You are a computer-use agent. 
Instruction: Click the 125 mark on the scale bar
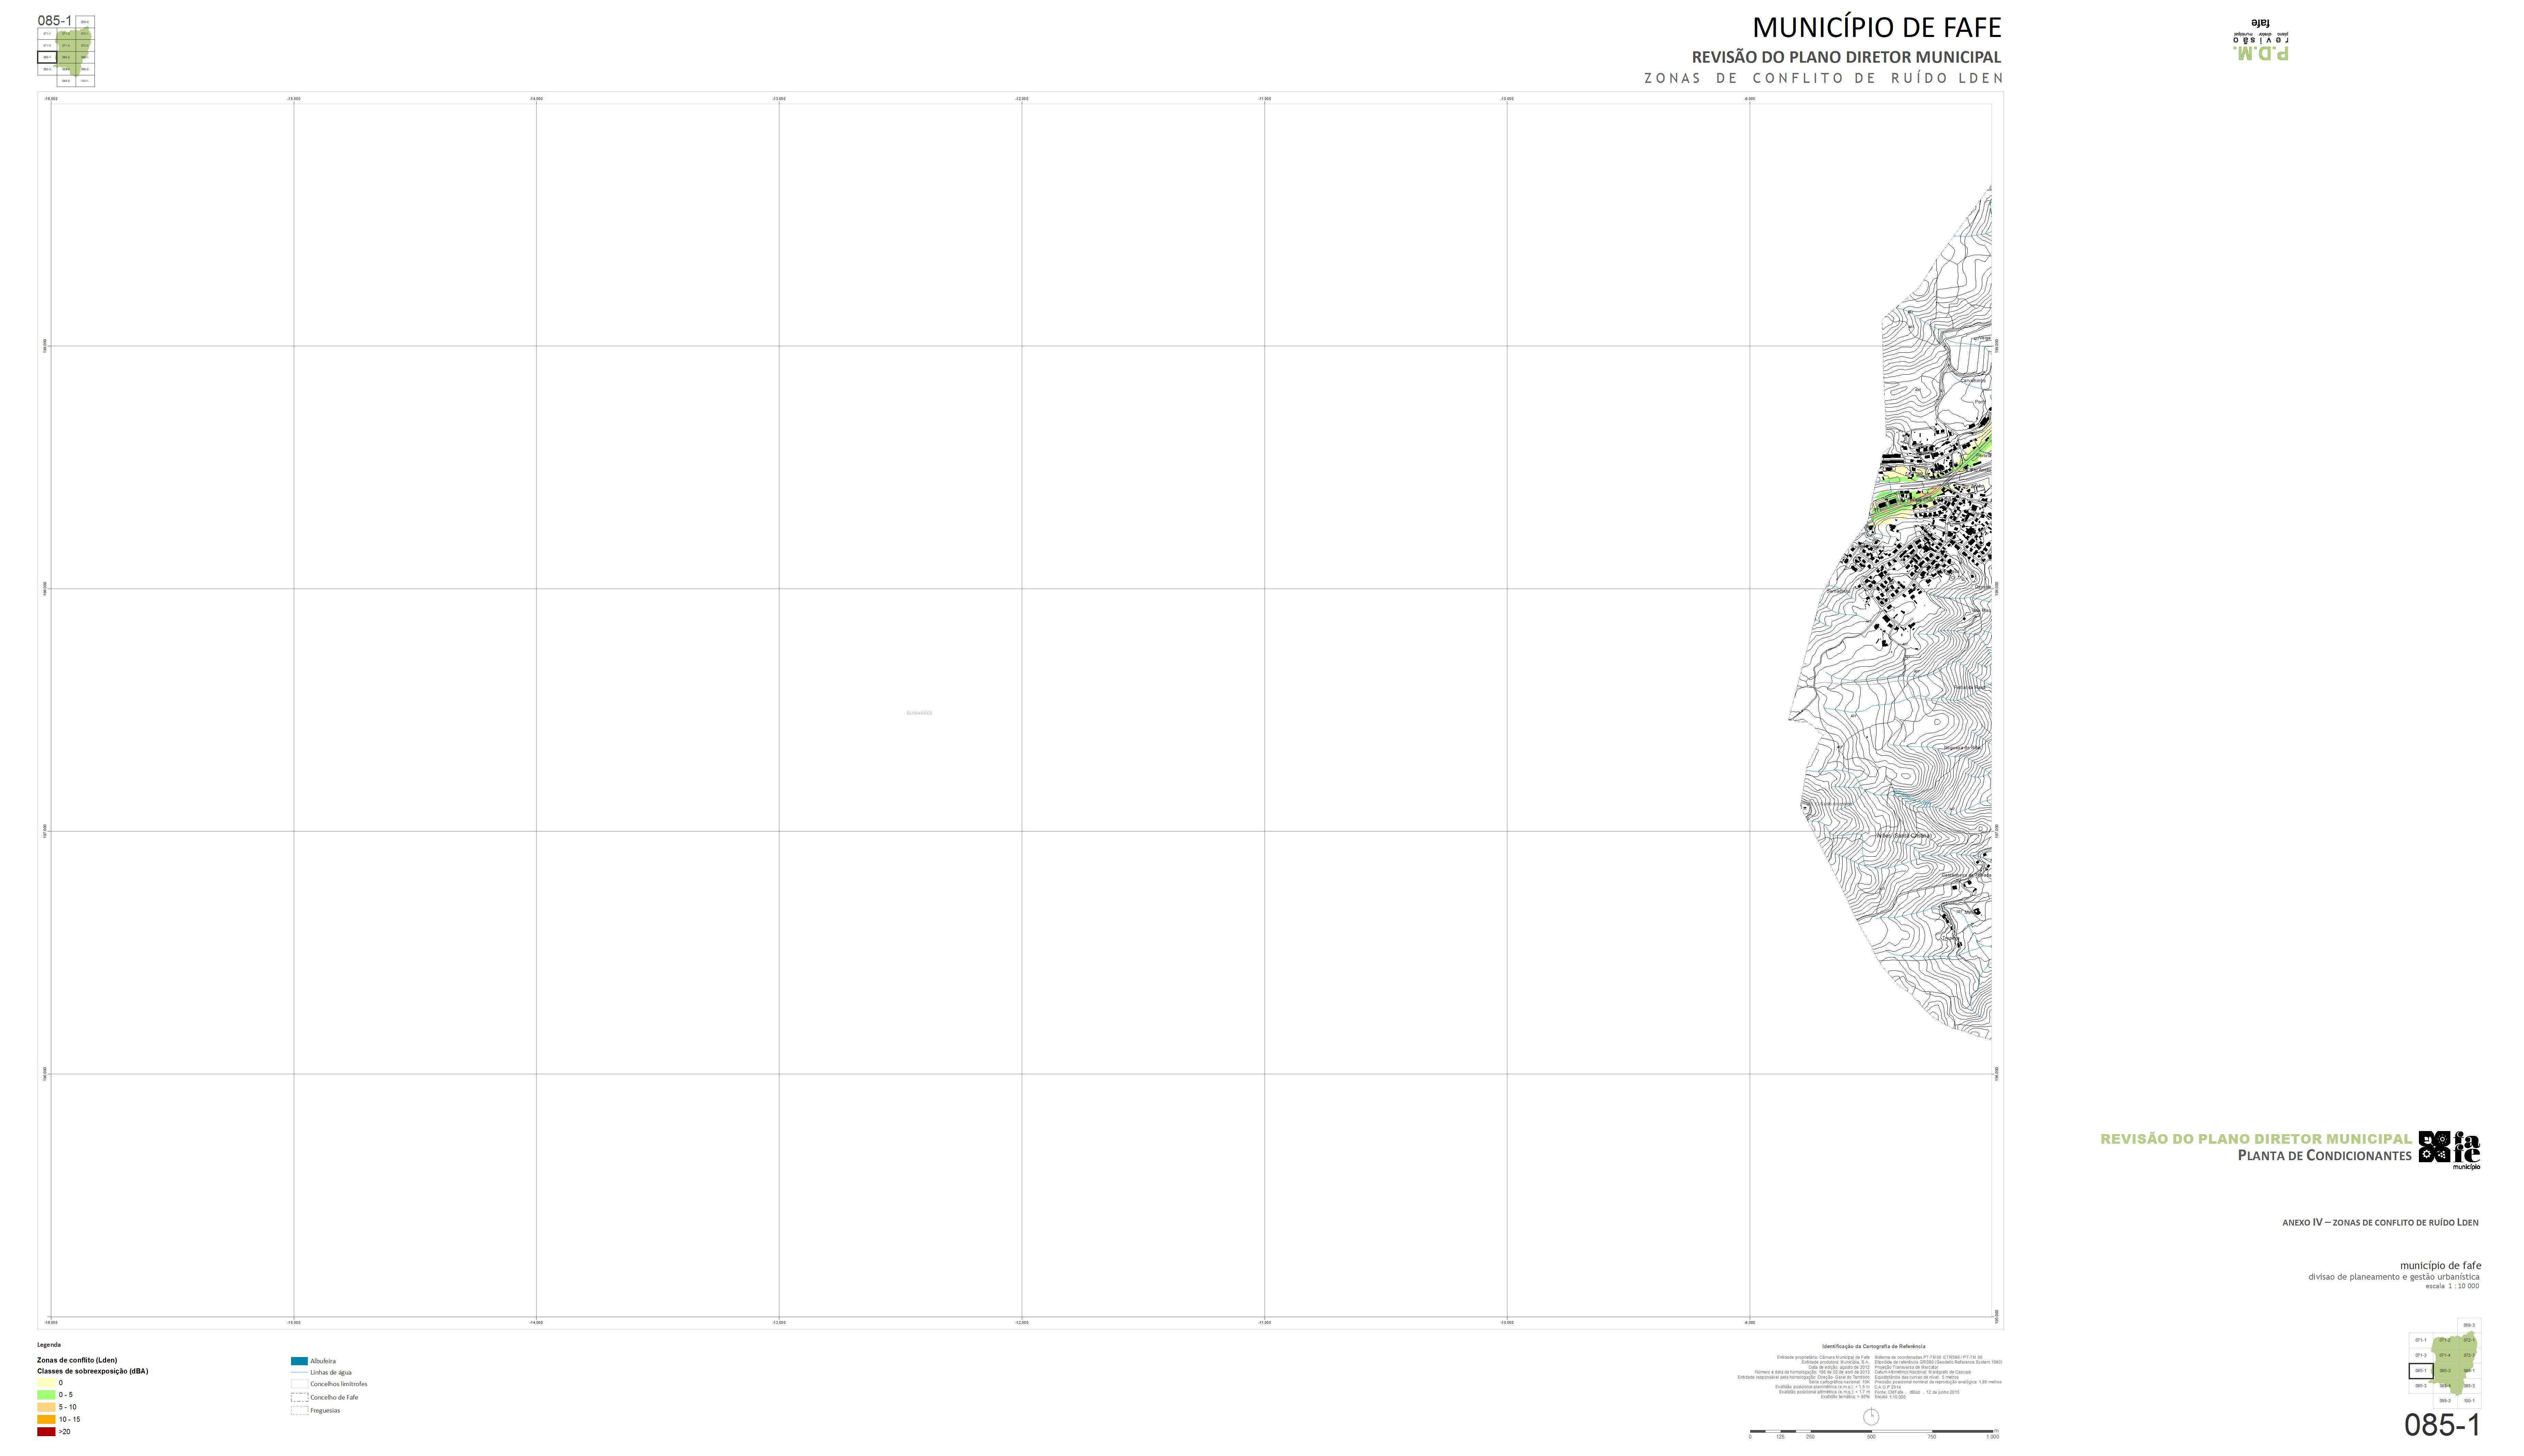1780,1437
